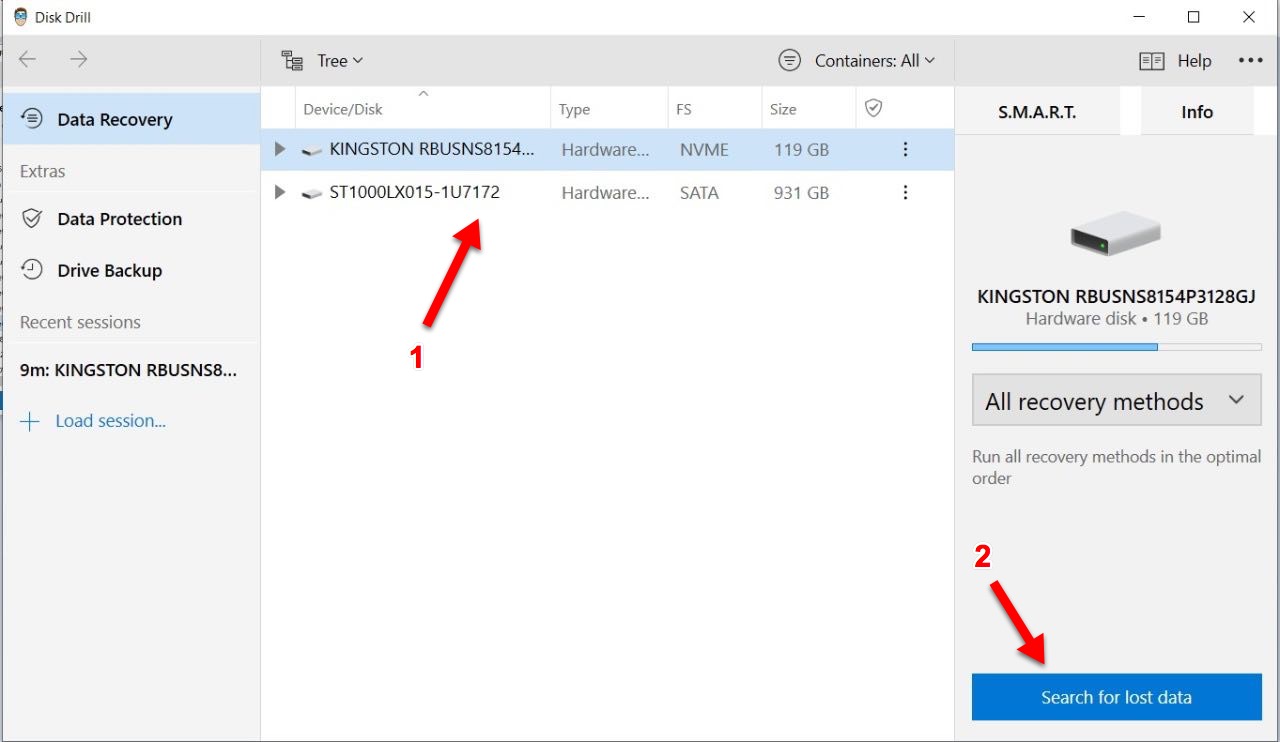Click the disk usage progress bar
Image resolution: width=1280 pixels, height=742 pixels.
[x=1116, y=347]
